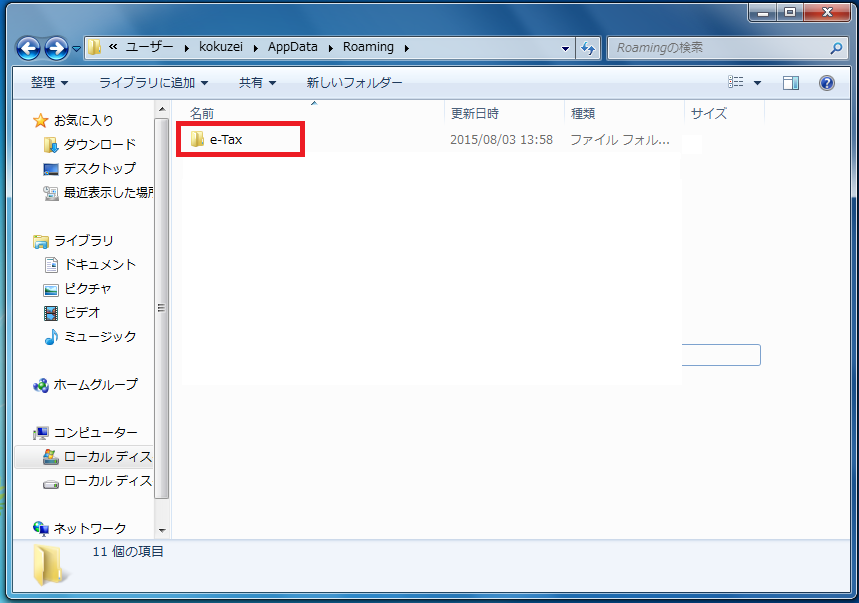Sort by 名前 column header
This screenshot has width=859, height=603.
[x=202, y=113]
